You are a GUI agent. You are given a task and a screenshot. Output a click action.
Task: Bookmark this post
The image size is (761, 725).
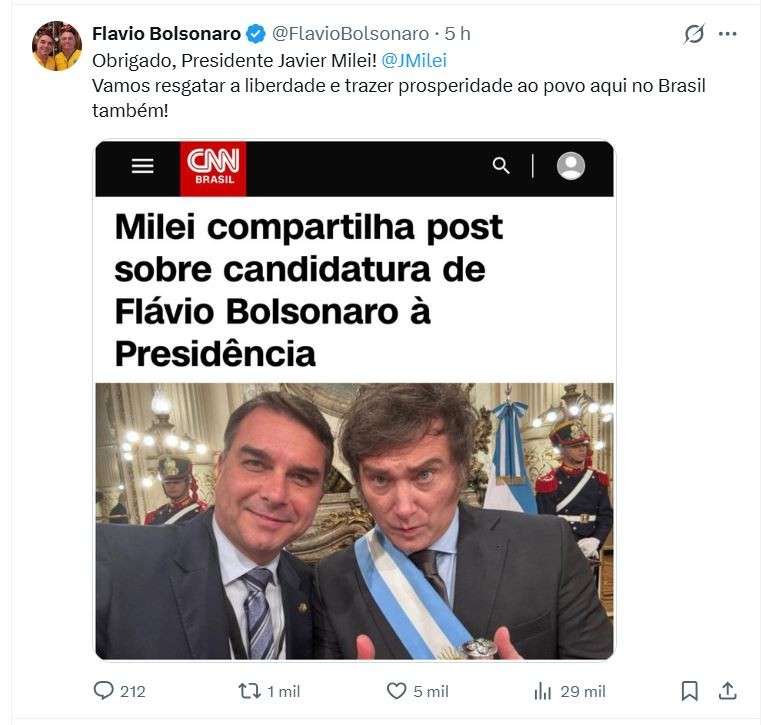(689, 691)
